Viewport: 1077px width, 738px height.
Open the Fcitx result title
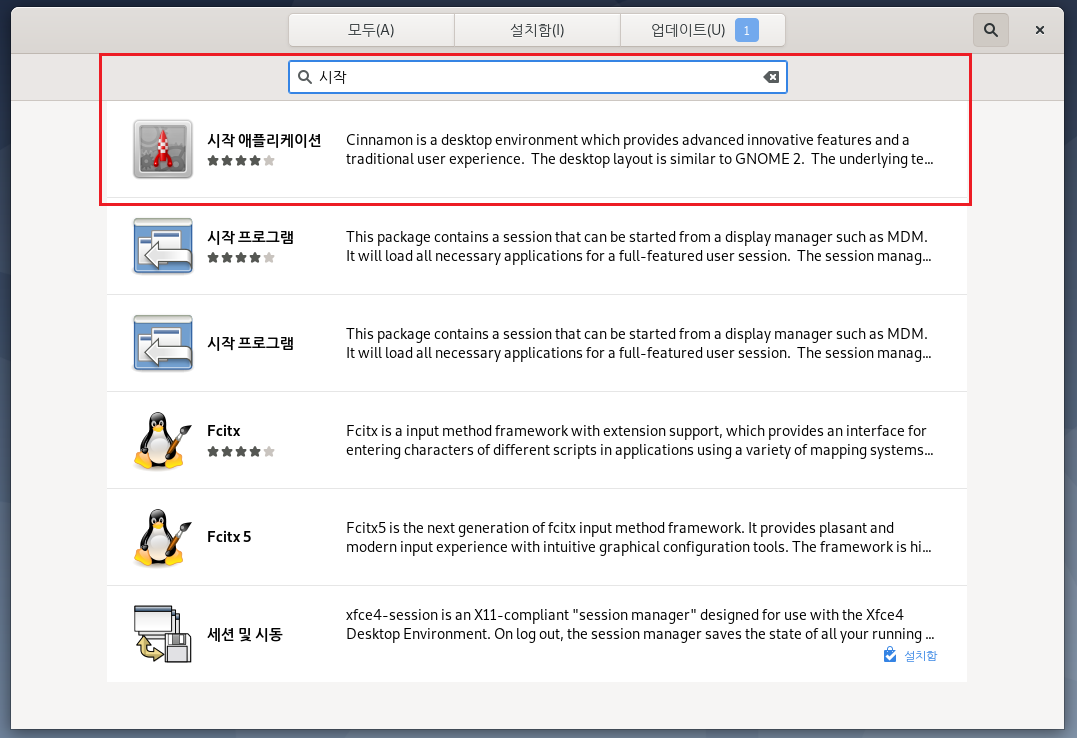coord(224,431)
